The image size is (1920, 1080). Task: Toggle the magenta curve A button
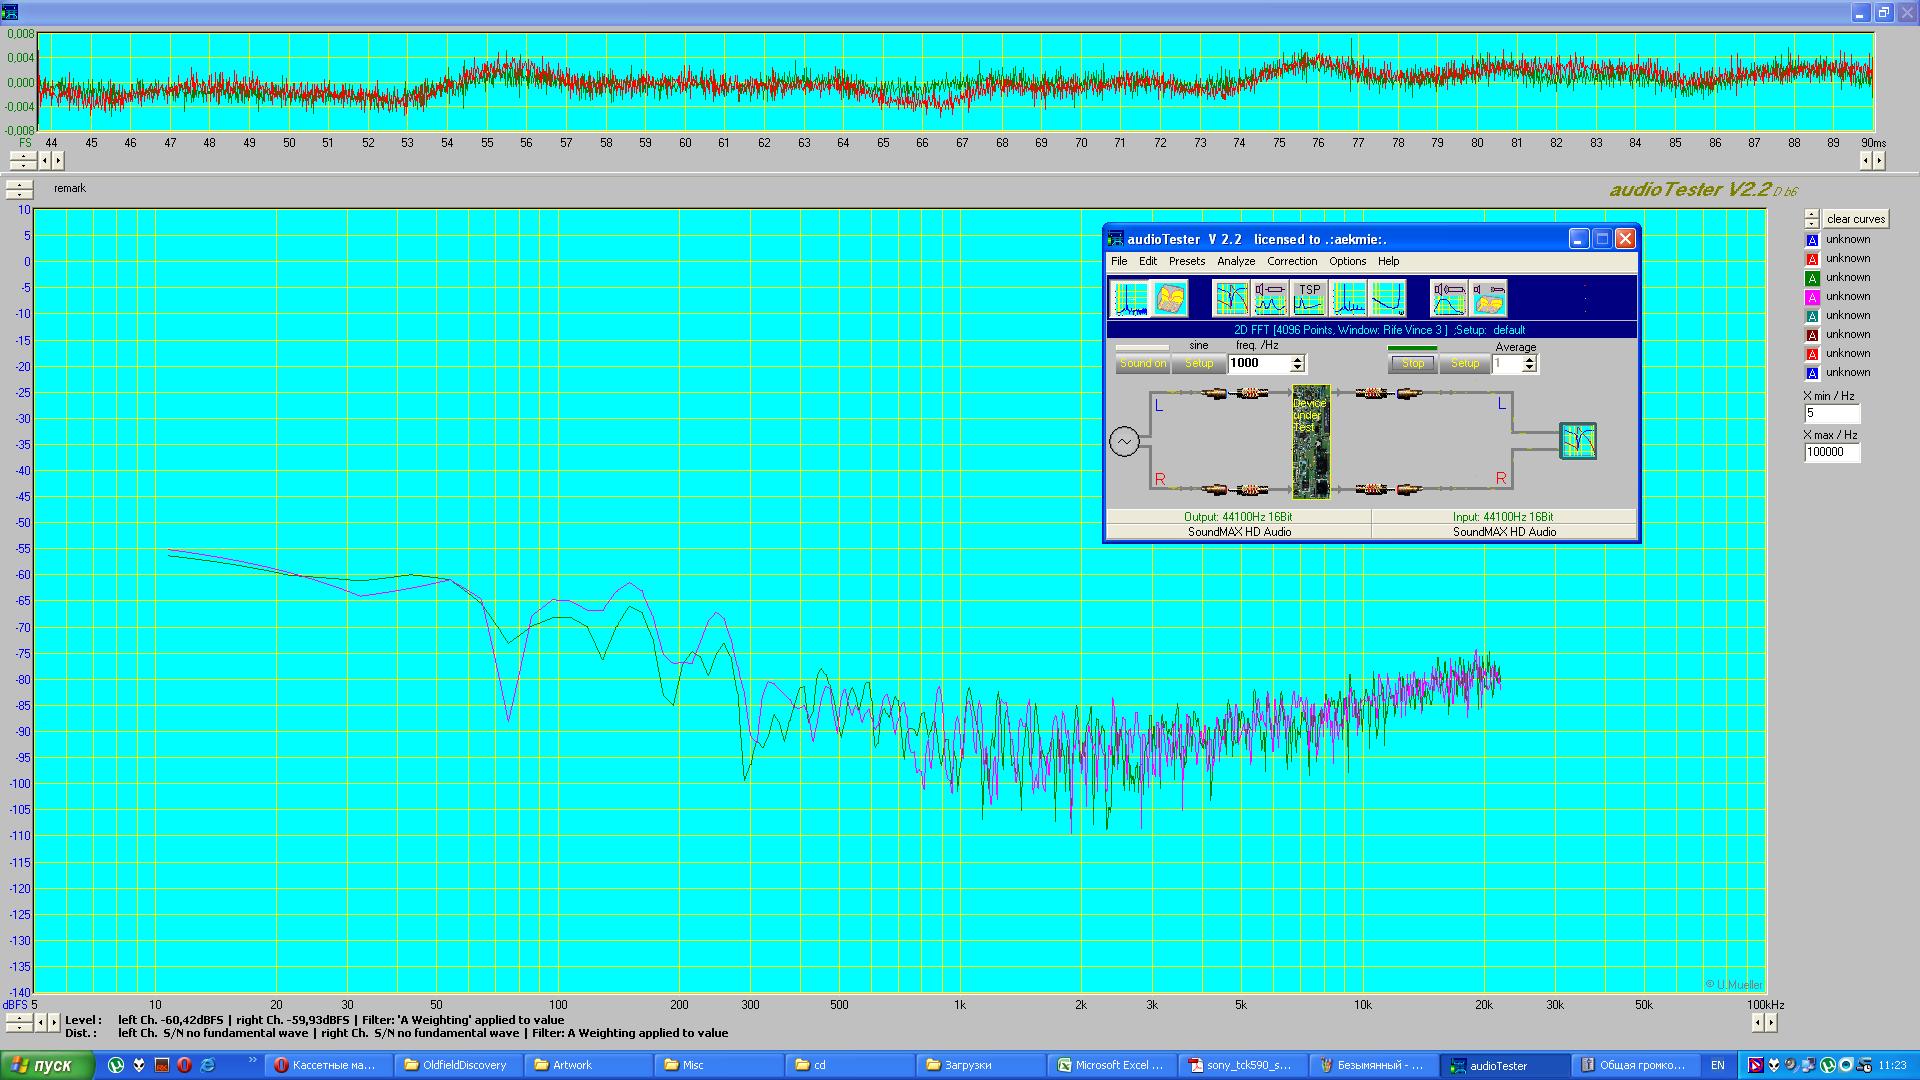(x=1811, y=297)
